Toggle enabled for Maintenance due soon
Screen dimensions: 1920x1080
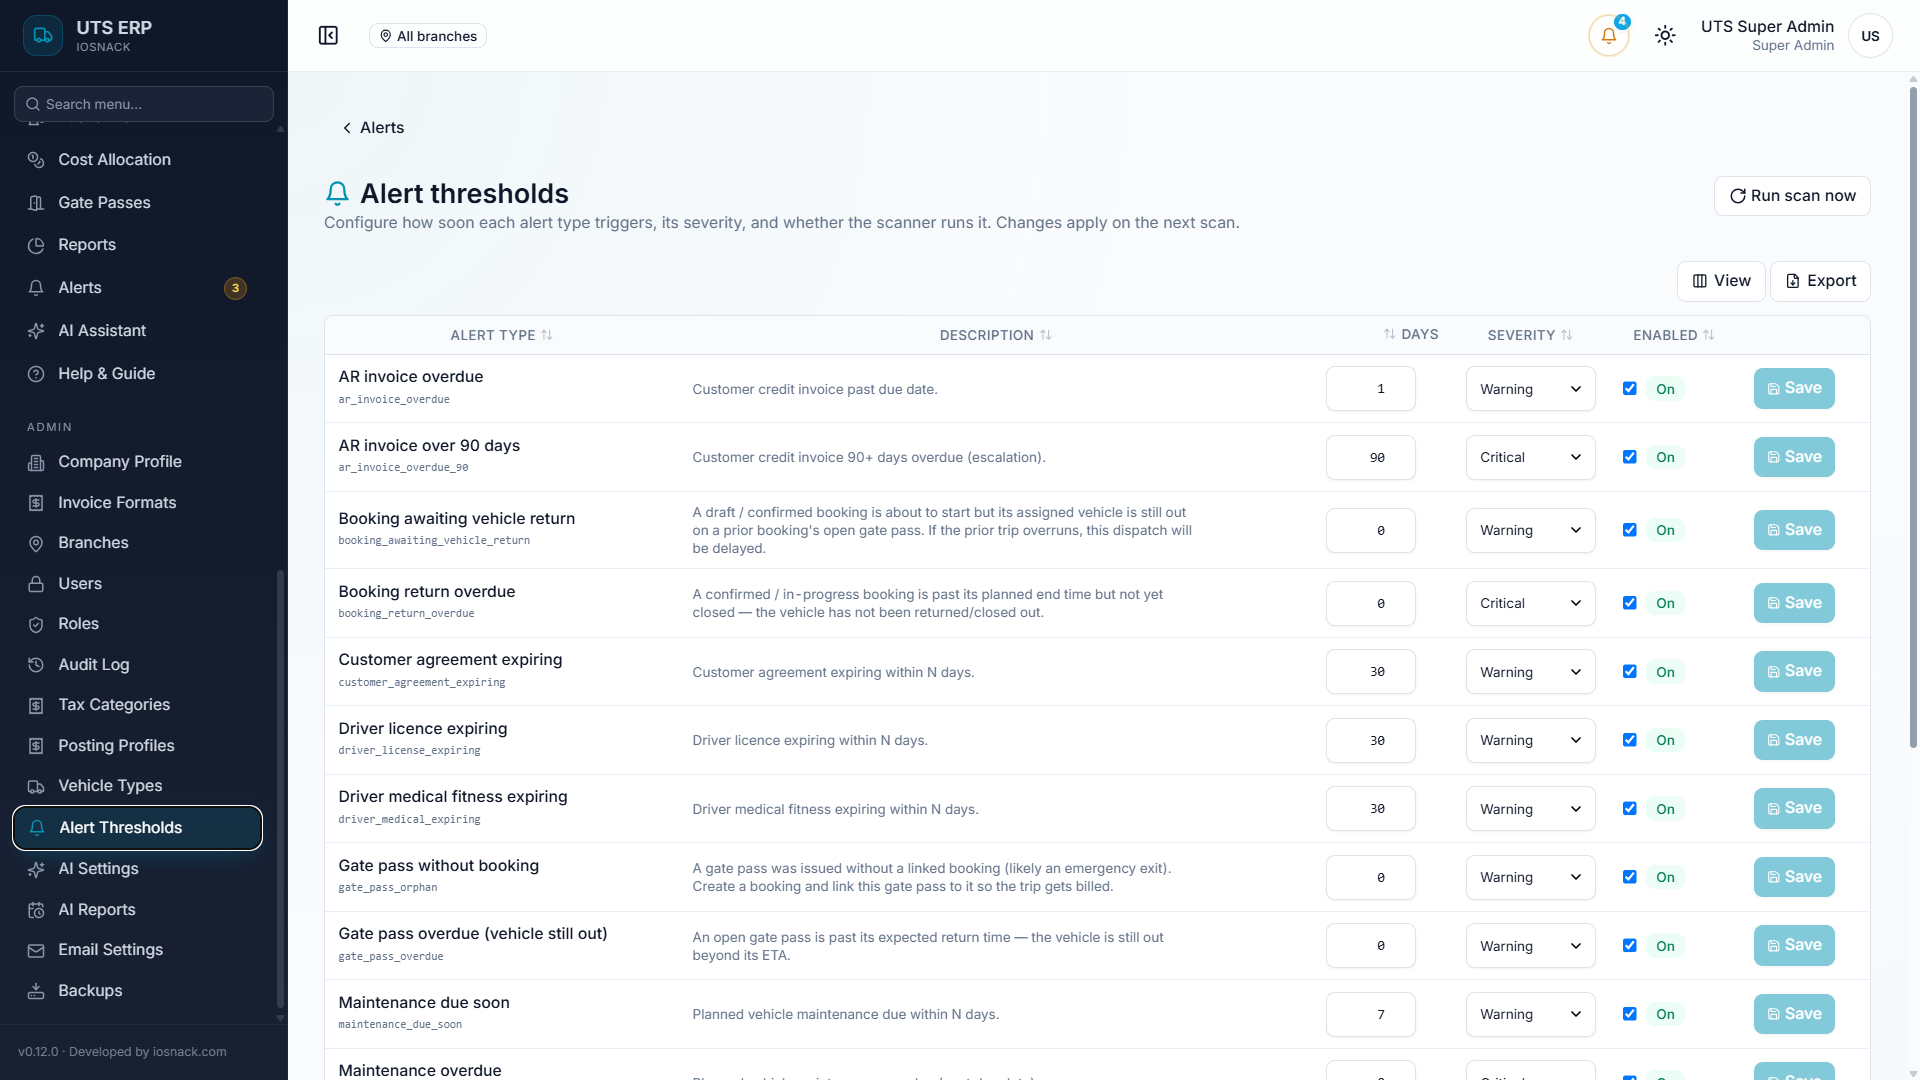click(x=1629, y=1014)
